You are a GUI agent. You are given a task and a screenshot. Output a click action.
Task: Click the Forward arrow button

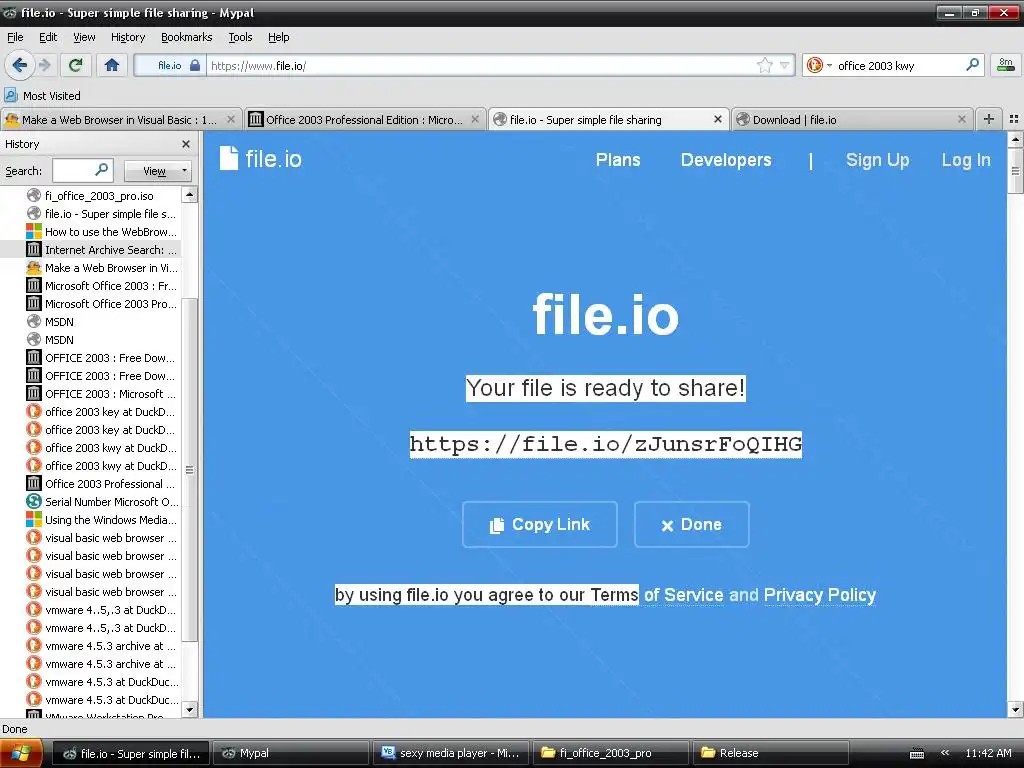coord(44,65)
